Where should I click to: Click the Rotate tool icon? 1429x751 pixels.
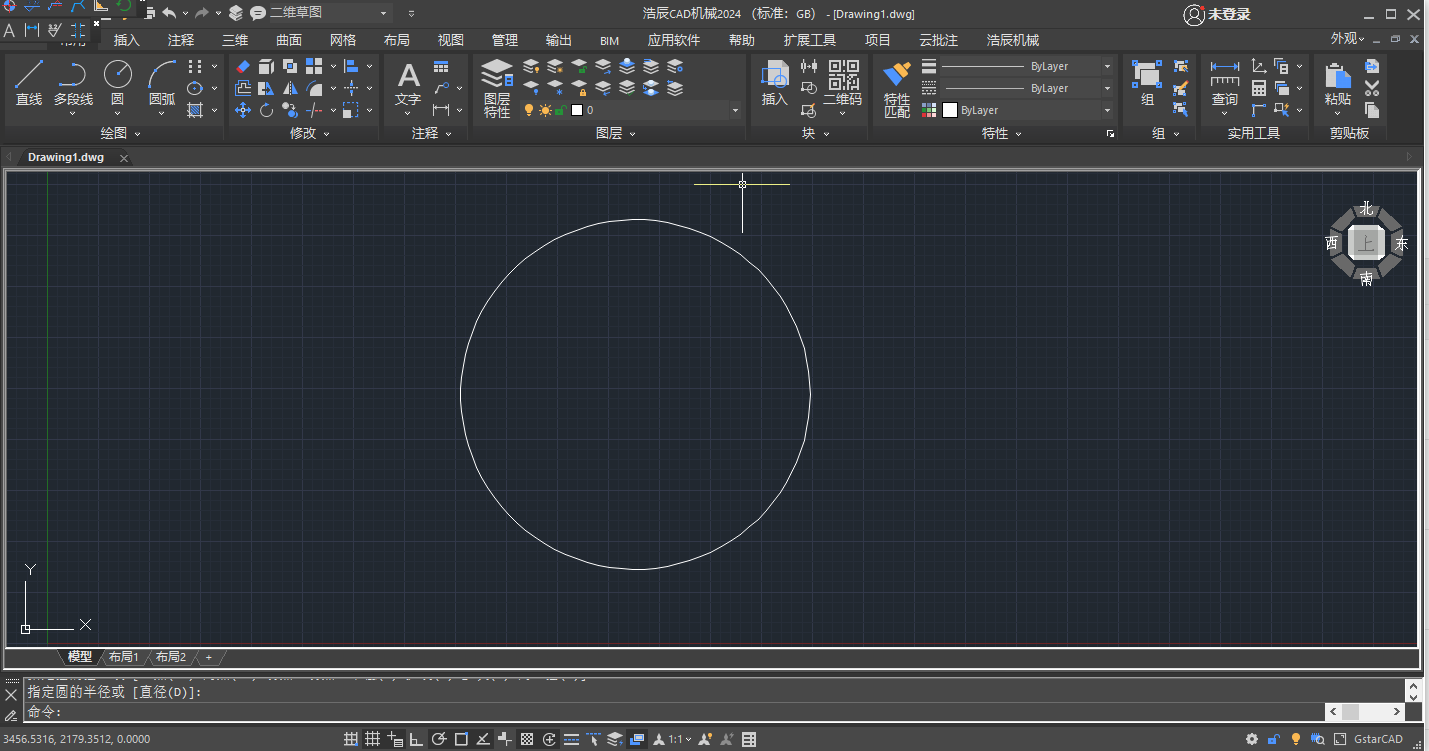(x=266, y=110)
